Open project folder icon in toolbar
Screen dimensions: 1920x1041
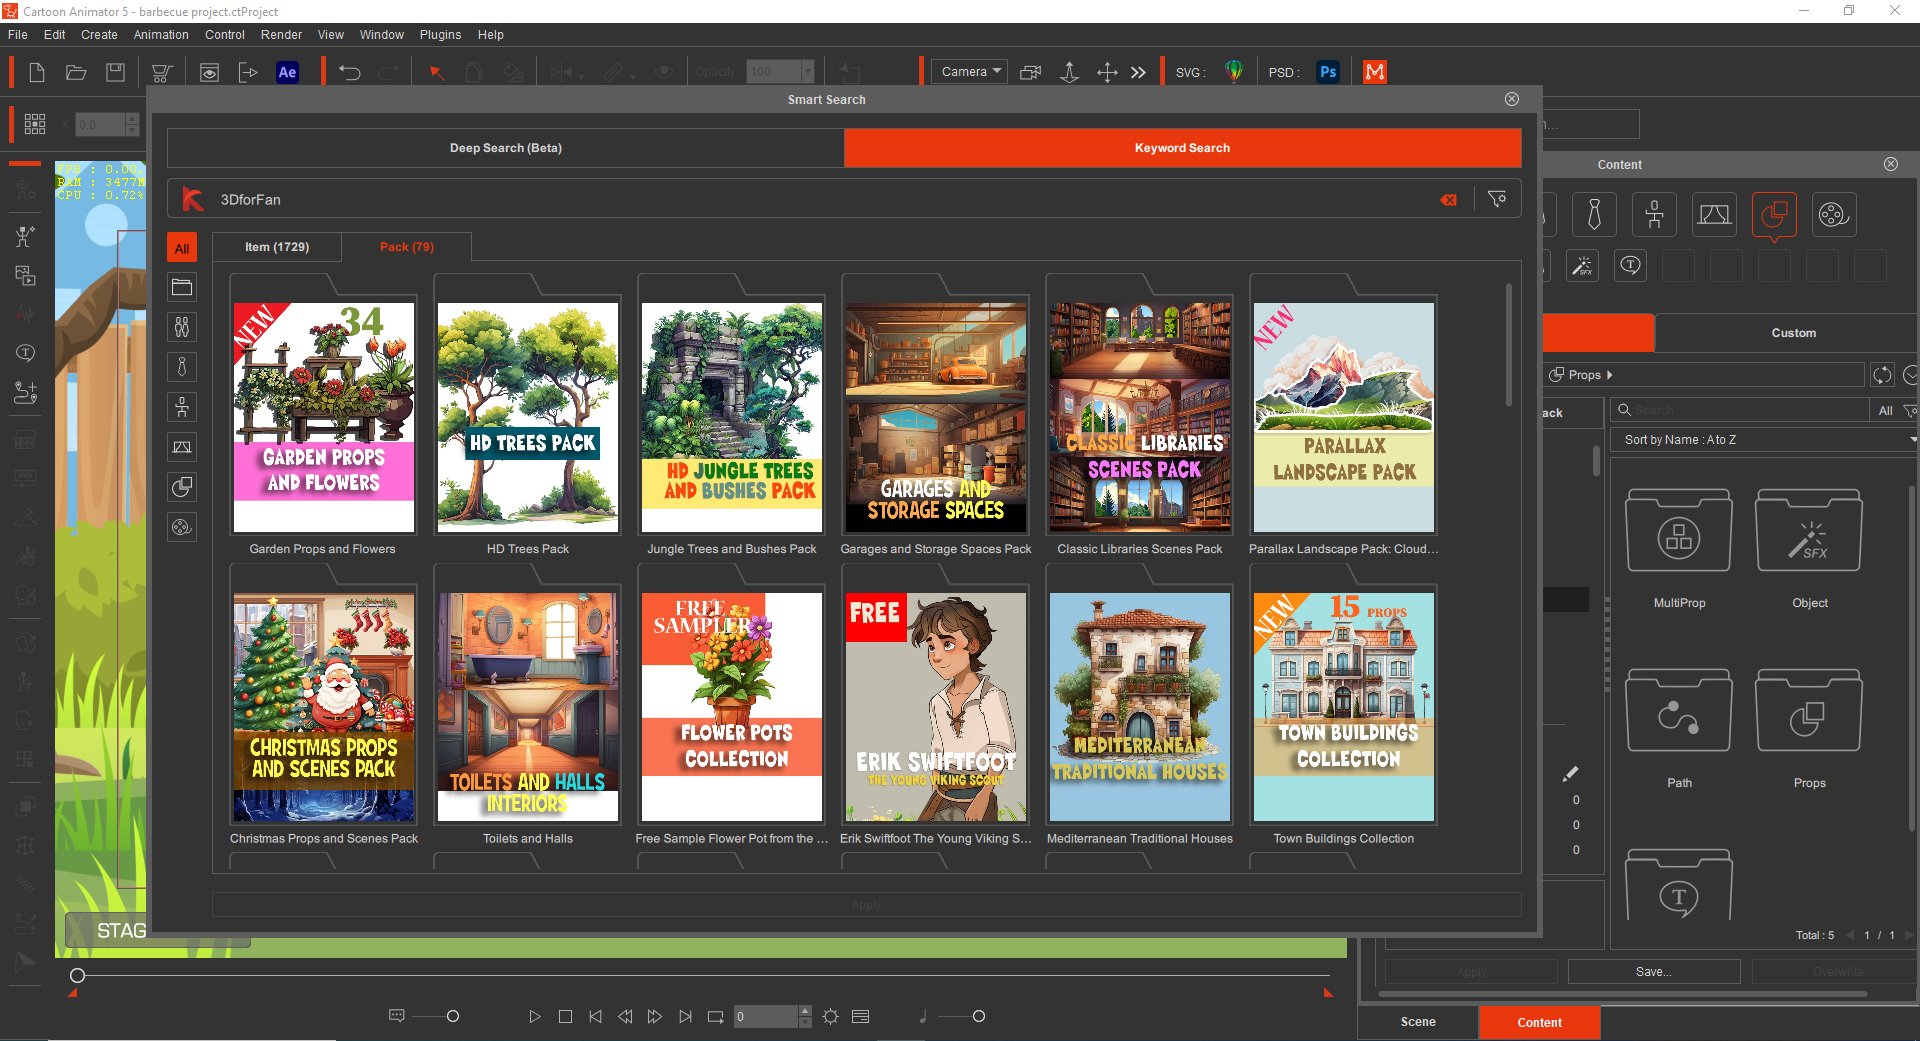tap(76, 72)
